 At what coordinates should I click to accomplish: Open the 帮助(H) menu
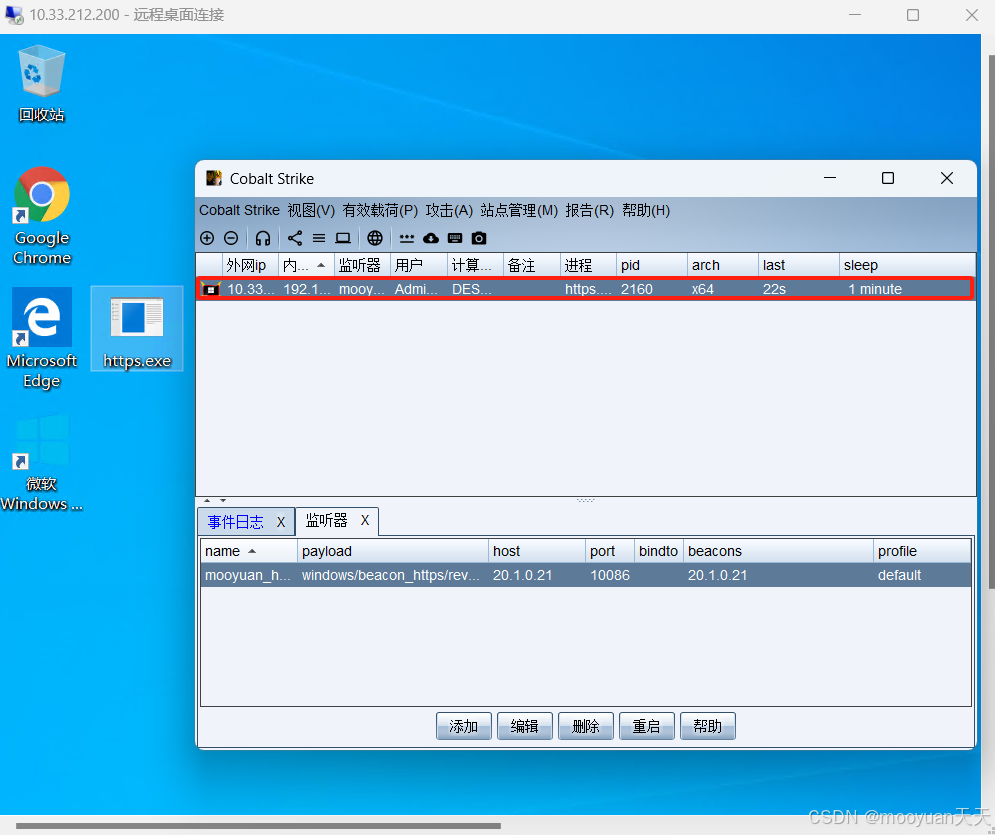[646, 210]
